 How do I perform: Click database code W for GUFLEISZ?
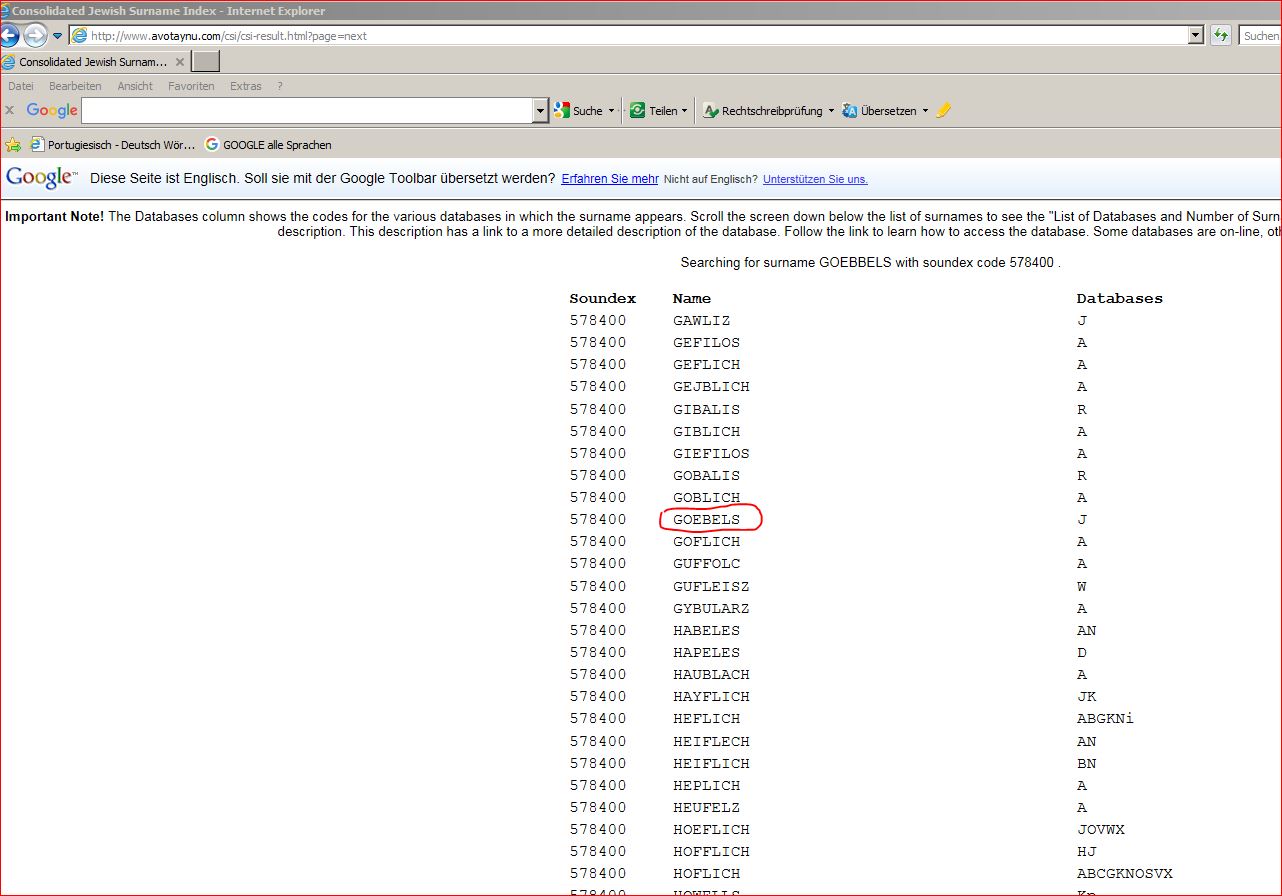point(1082,586)
